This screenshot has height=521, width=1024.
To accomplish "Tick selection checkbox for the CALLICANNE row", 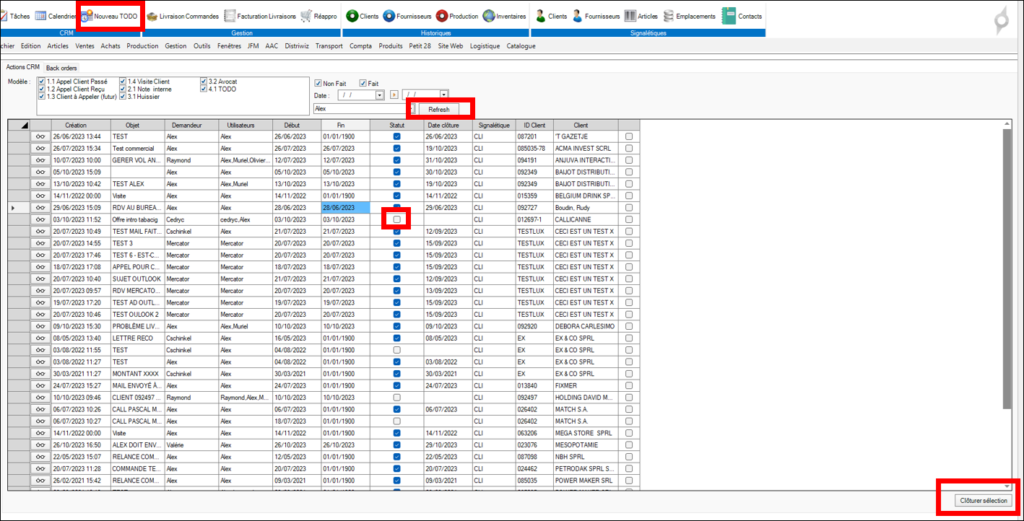I will pyautogui.click(x=628, y=219).
